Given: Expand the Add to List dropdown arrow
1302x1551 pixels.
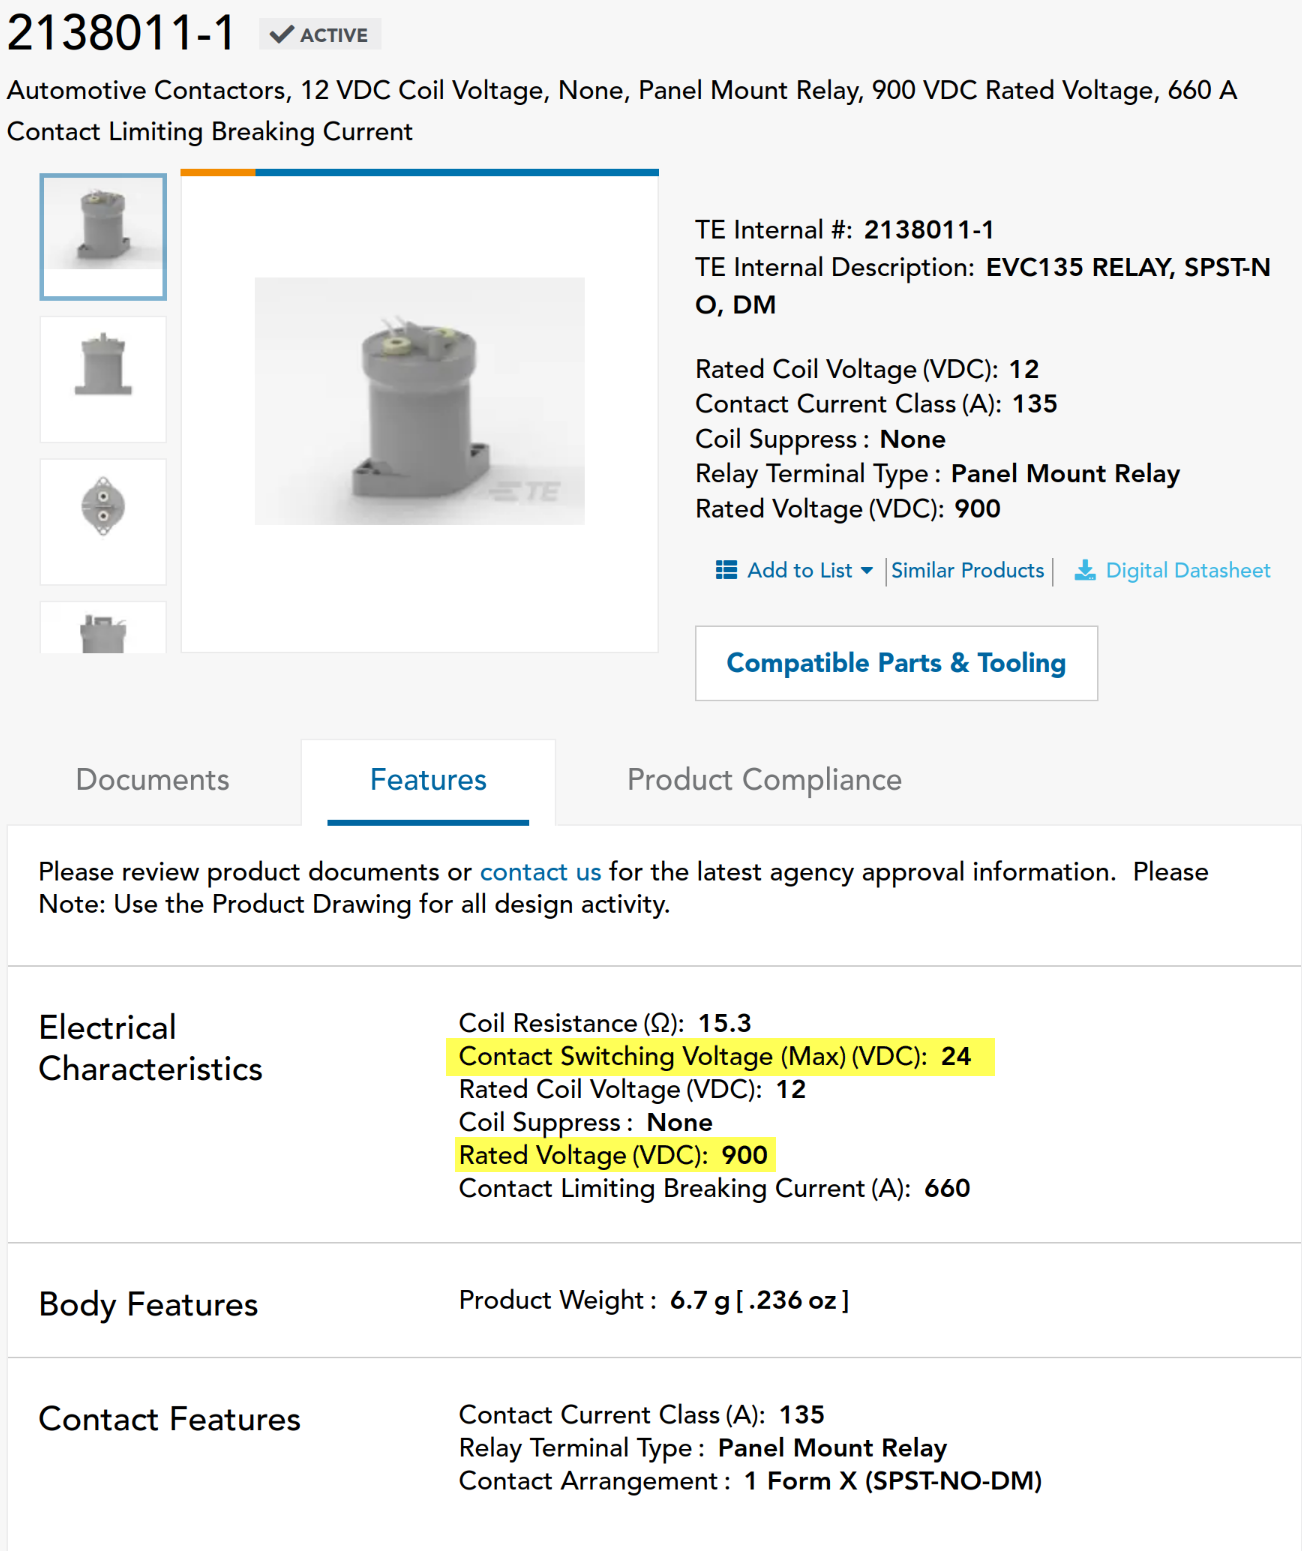Looking at the screenshot, I should (866, 571).
